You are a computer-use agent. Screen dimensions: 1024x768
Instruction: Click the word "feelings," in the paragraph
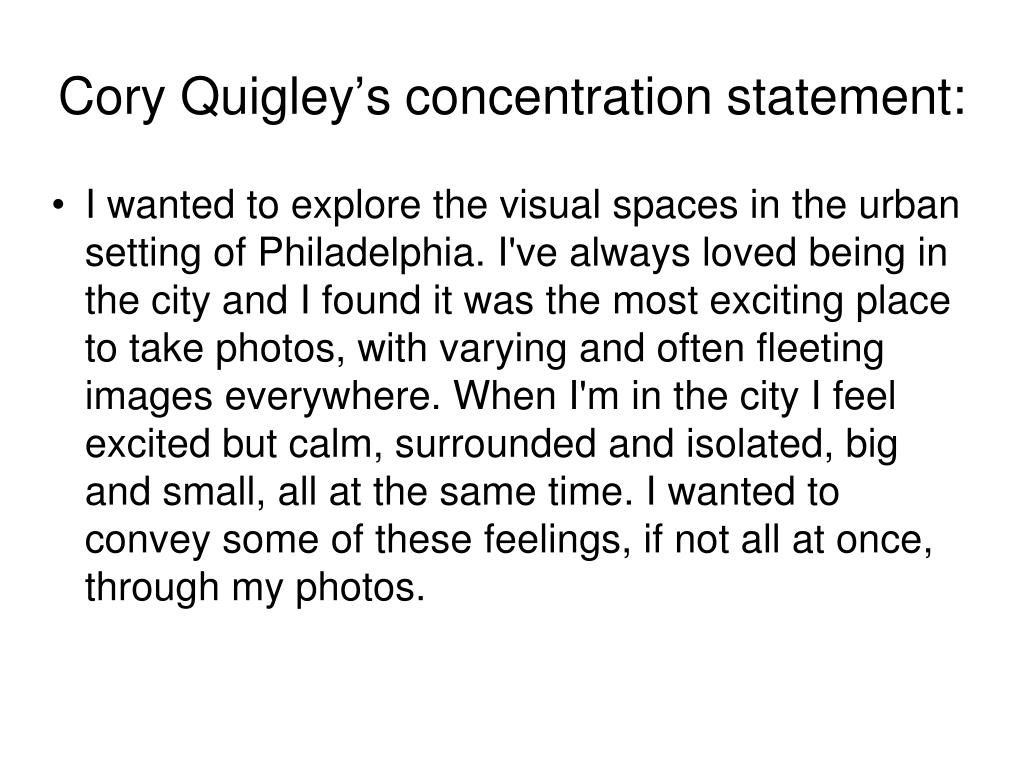[x=558, y=539]
